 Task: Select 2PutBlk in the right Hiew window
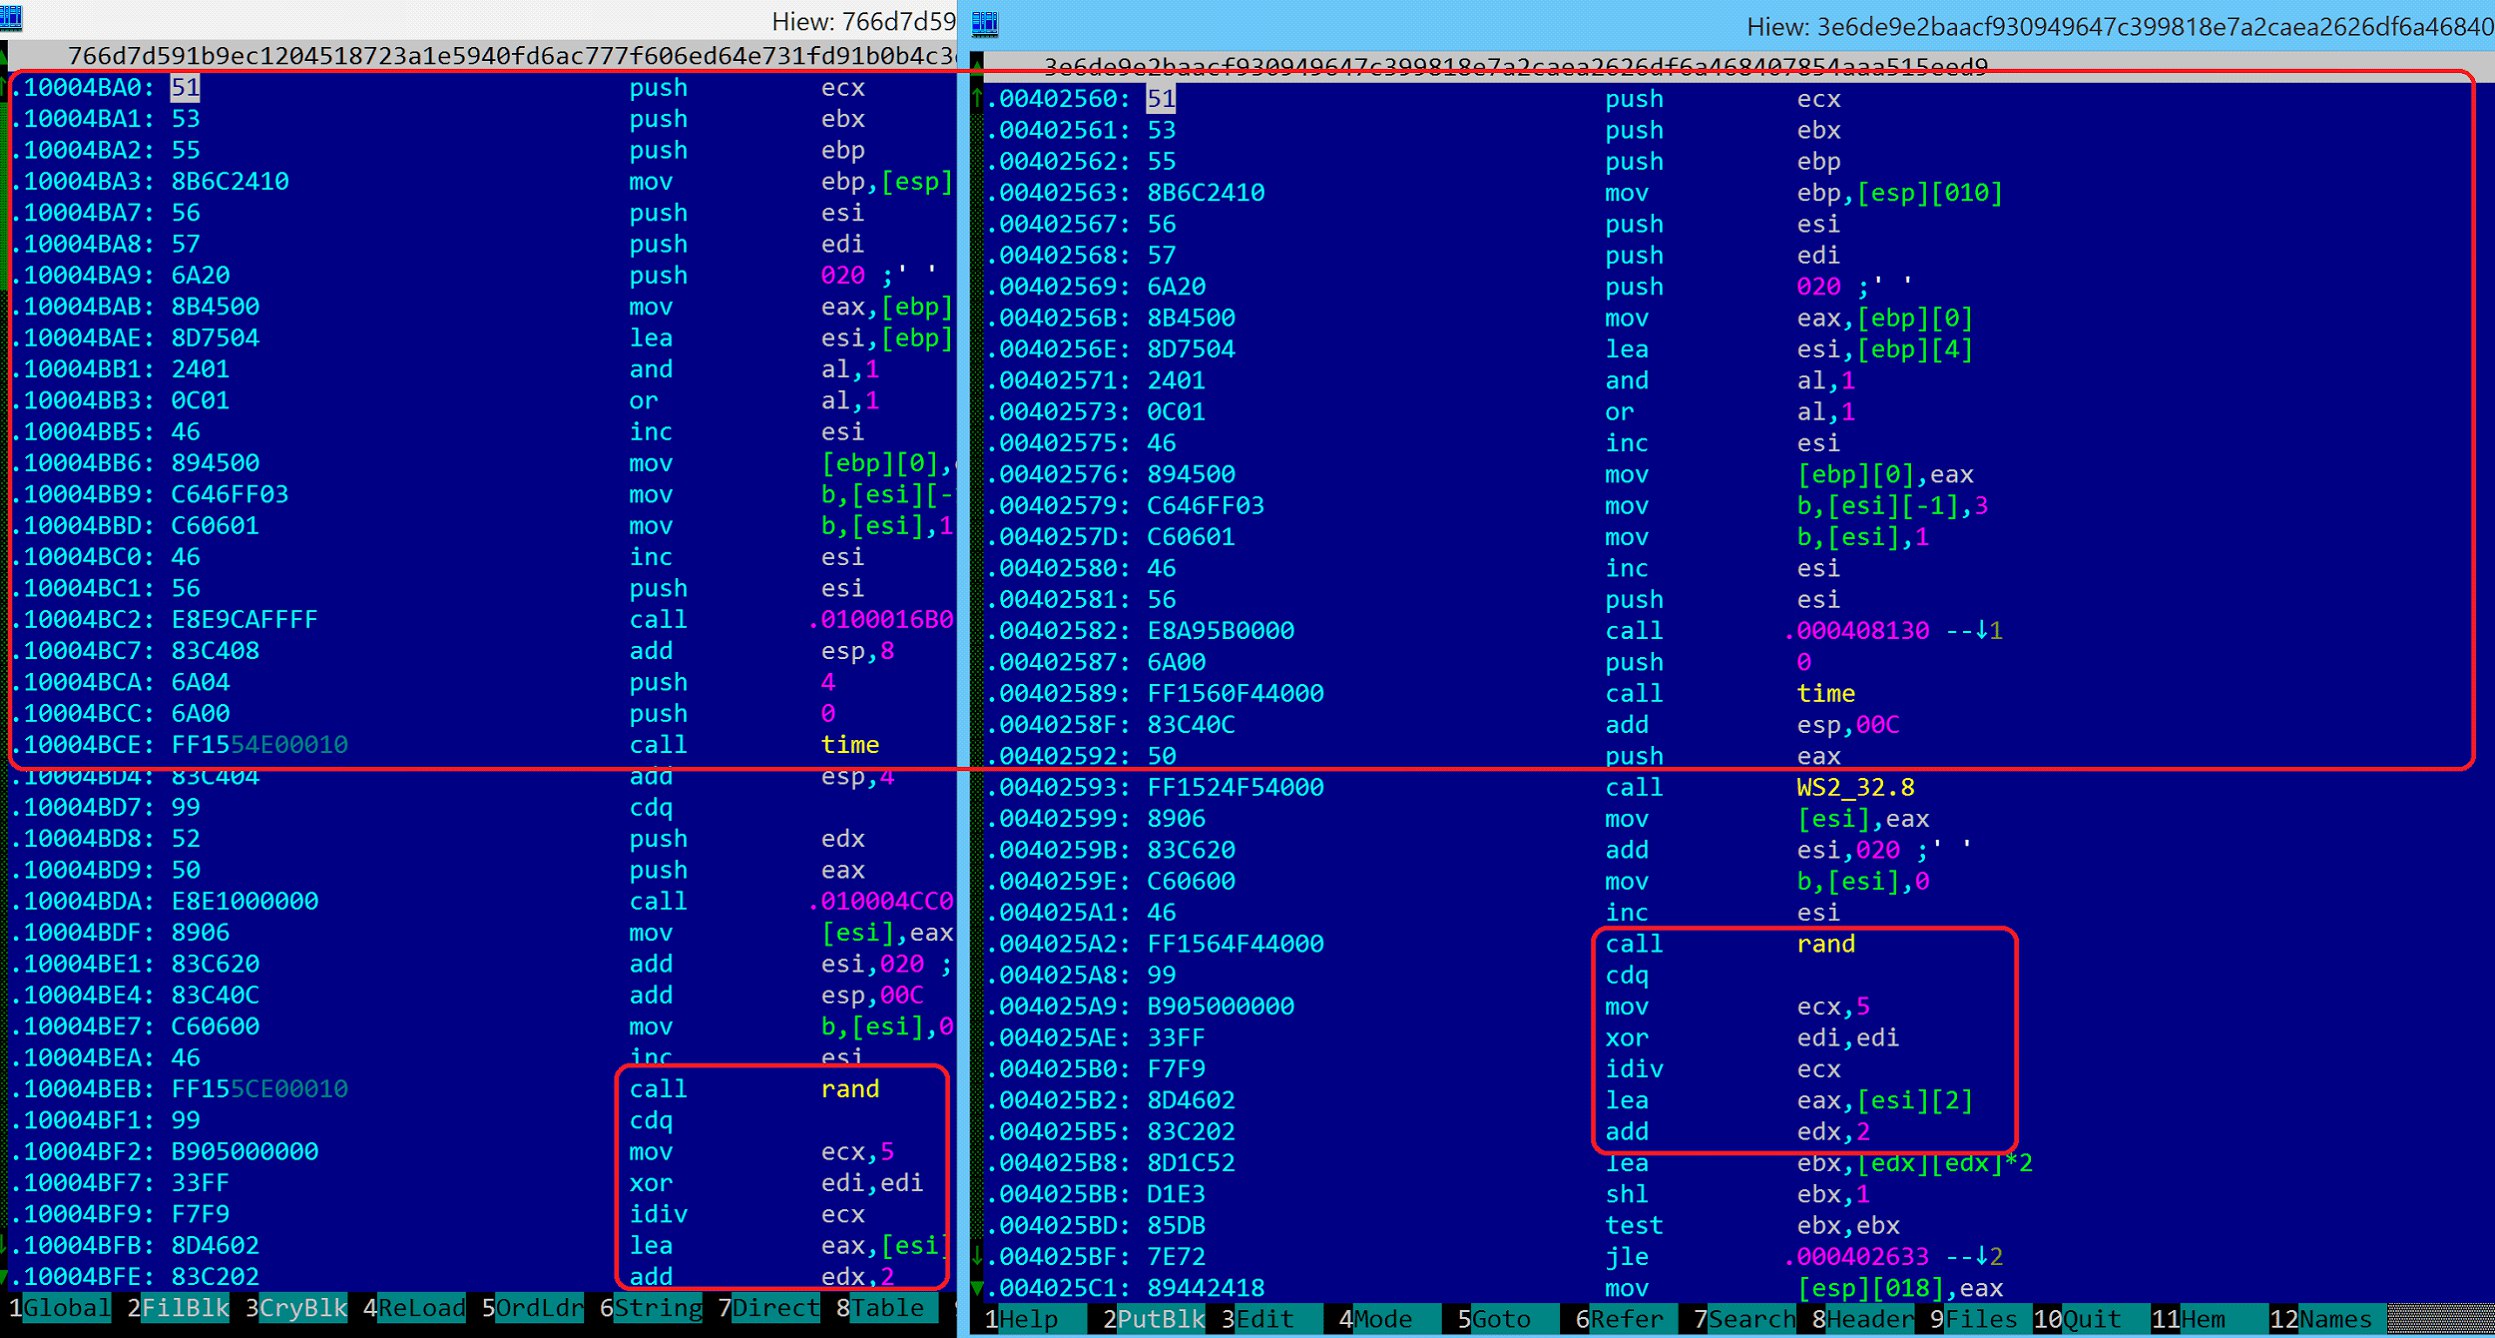1153,1320
